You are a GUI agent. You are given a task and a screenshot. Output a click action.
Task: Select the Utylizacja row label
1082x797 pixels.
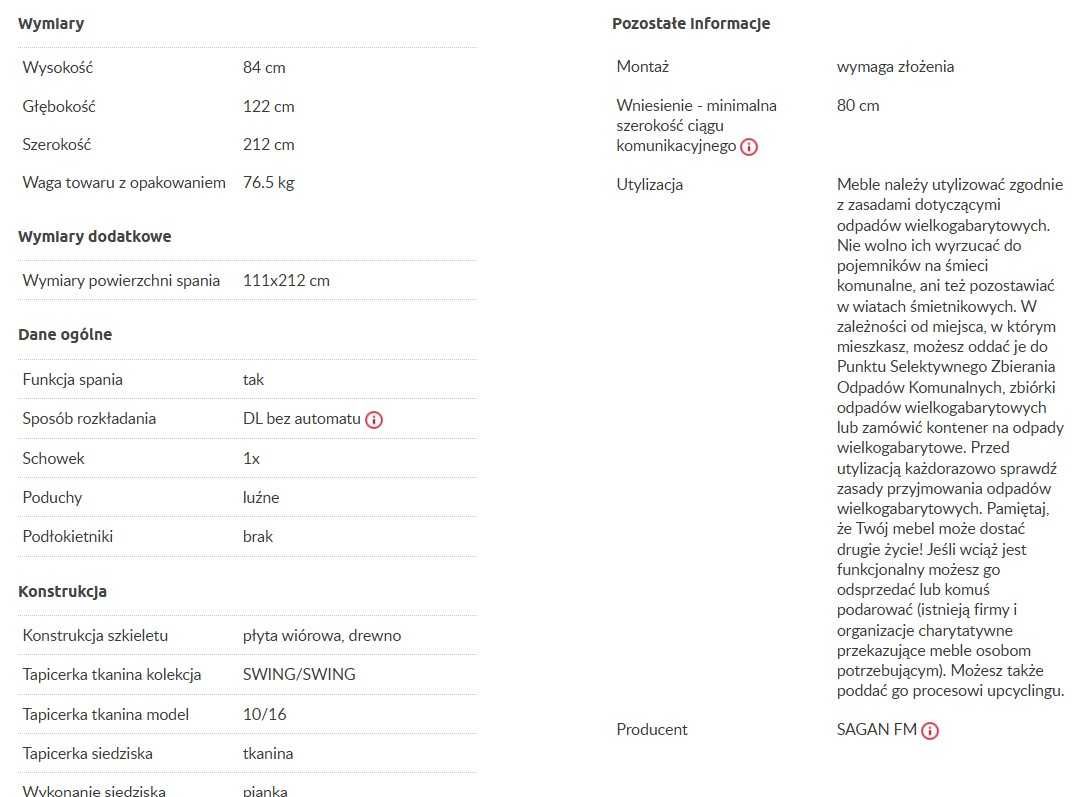pyautogui.click(x=649, y=184)
